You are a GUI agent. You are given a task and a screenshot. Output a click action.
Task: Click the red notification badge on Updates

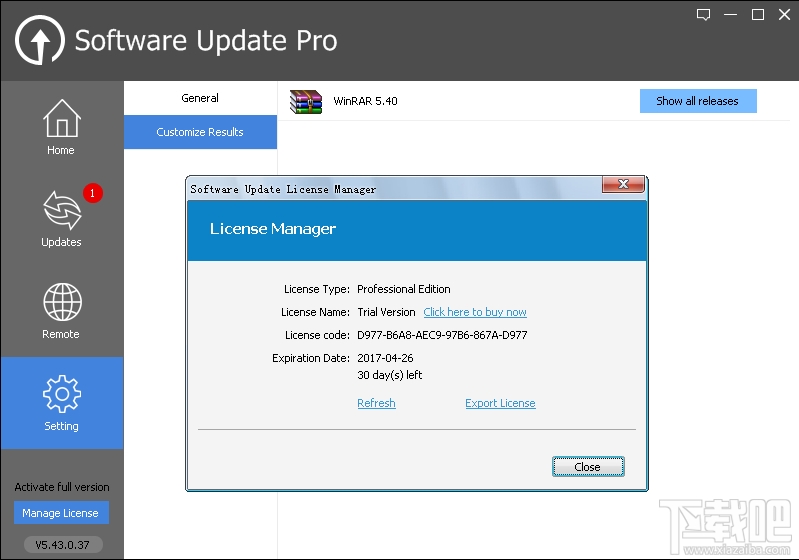[x=93, y=193]
